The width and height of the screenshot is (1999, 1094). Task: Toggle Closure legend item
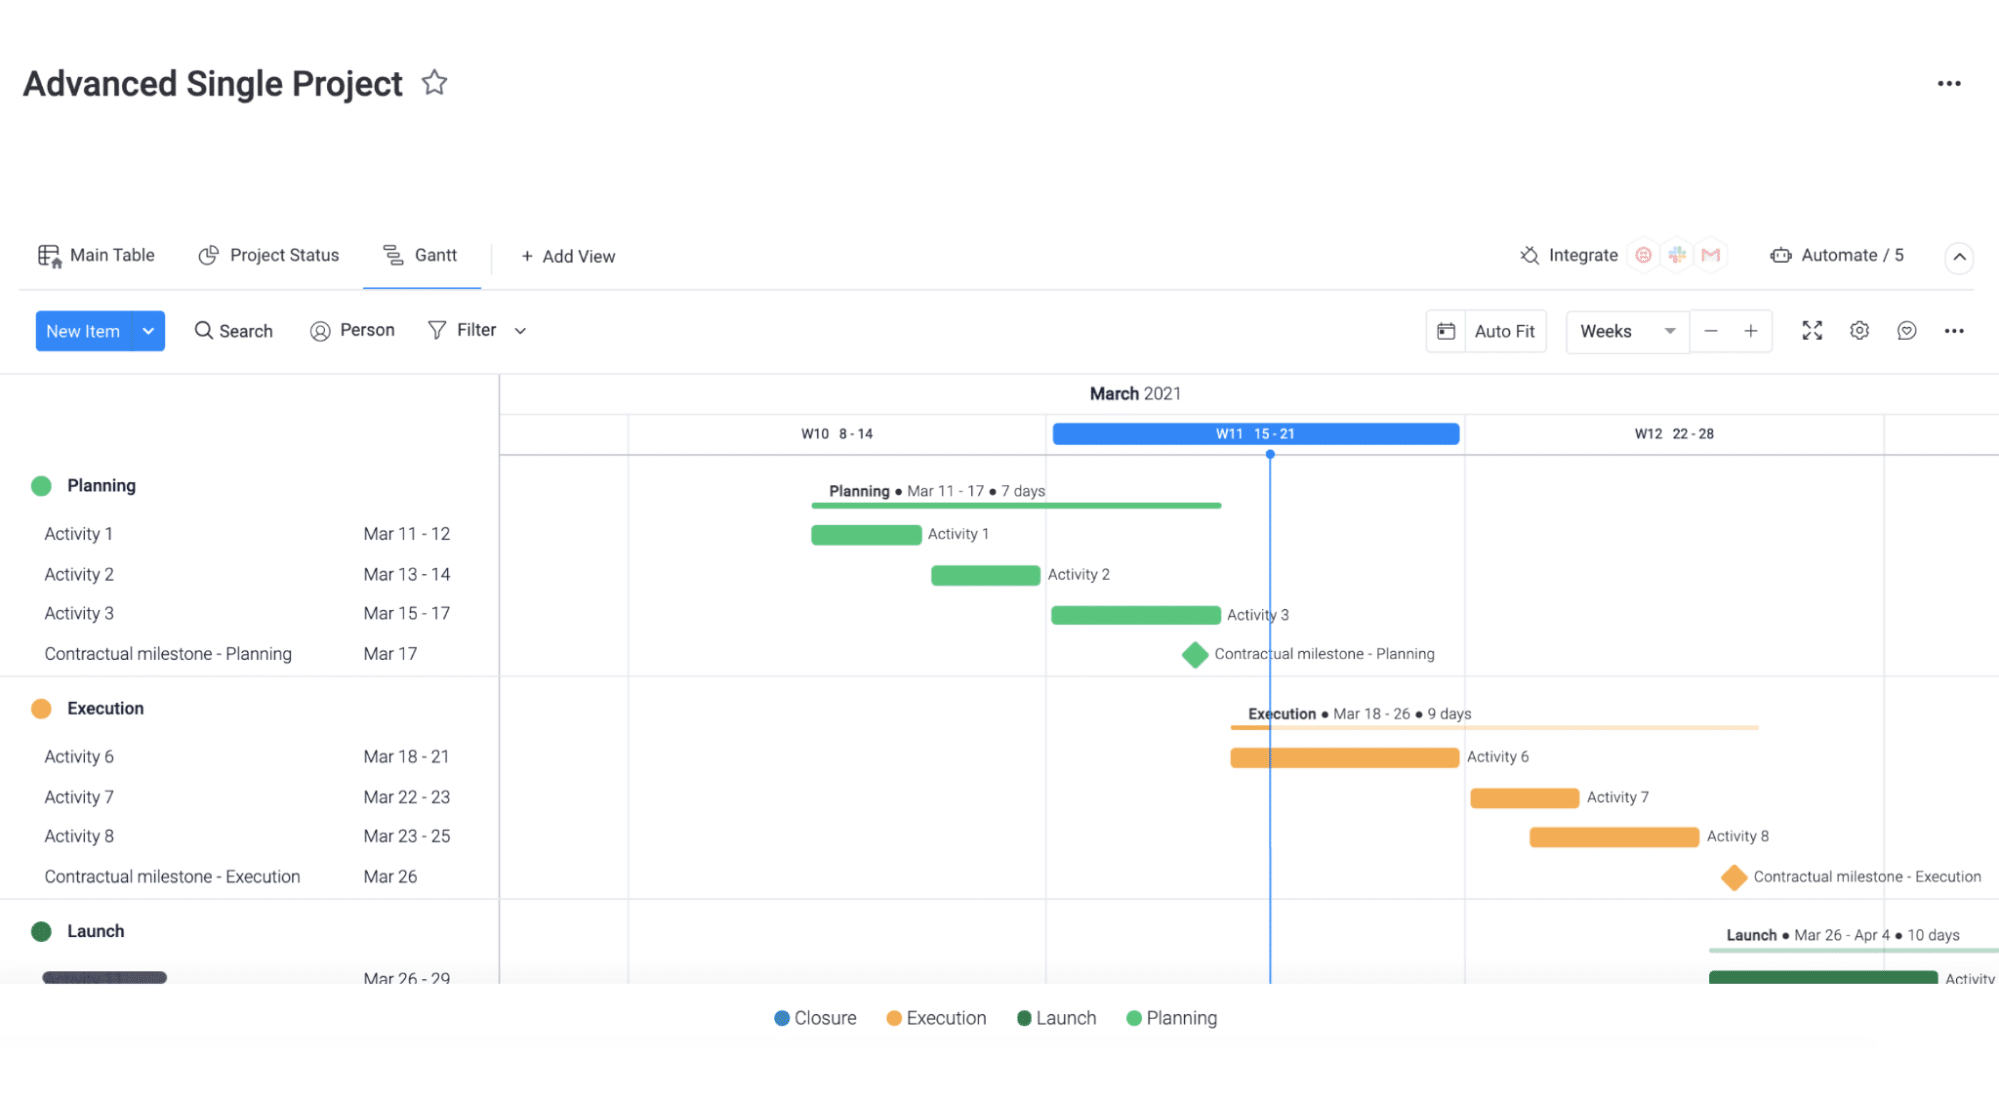point(815,1018)
